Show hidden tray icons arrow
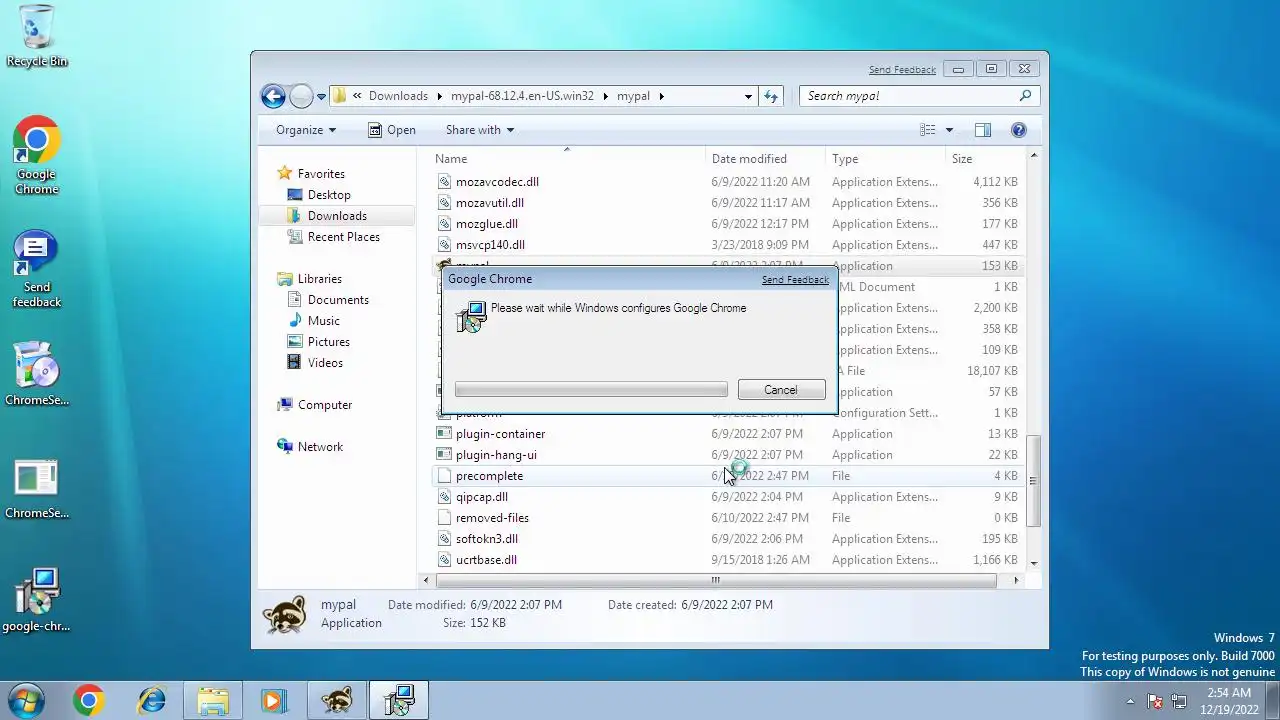The image size is (1280, 720). 1130,702
